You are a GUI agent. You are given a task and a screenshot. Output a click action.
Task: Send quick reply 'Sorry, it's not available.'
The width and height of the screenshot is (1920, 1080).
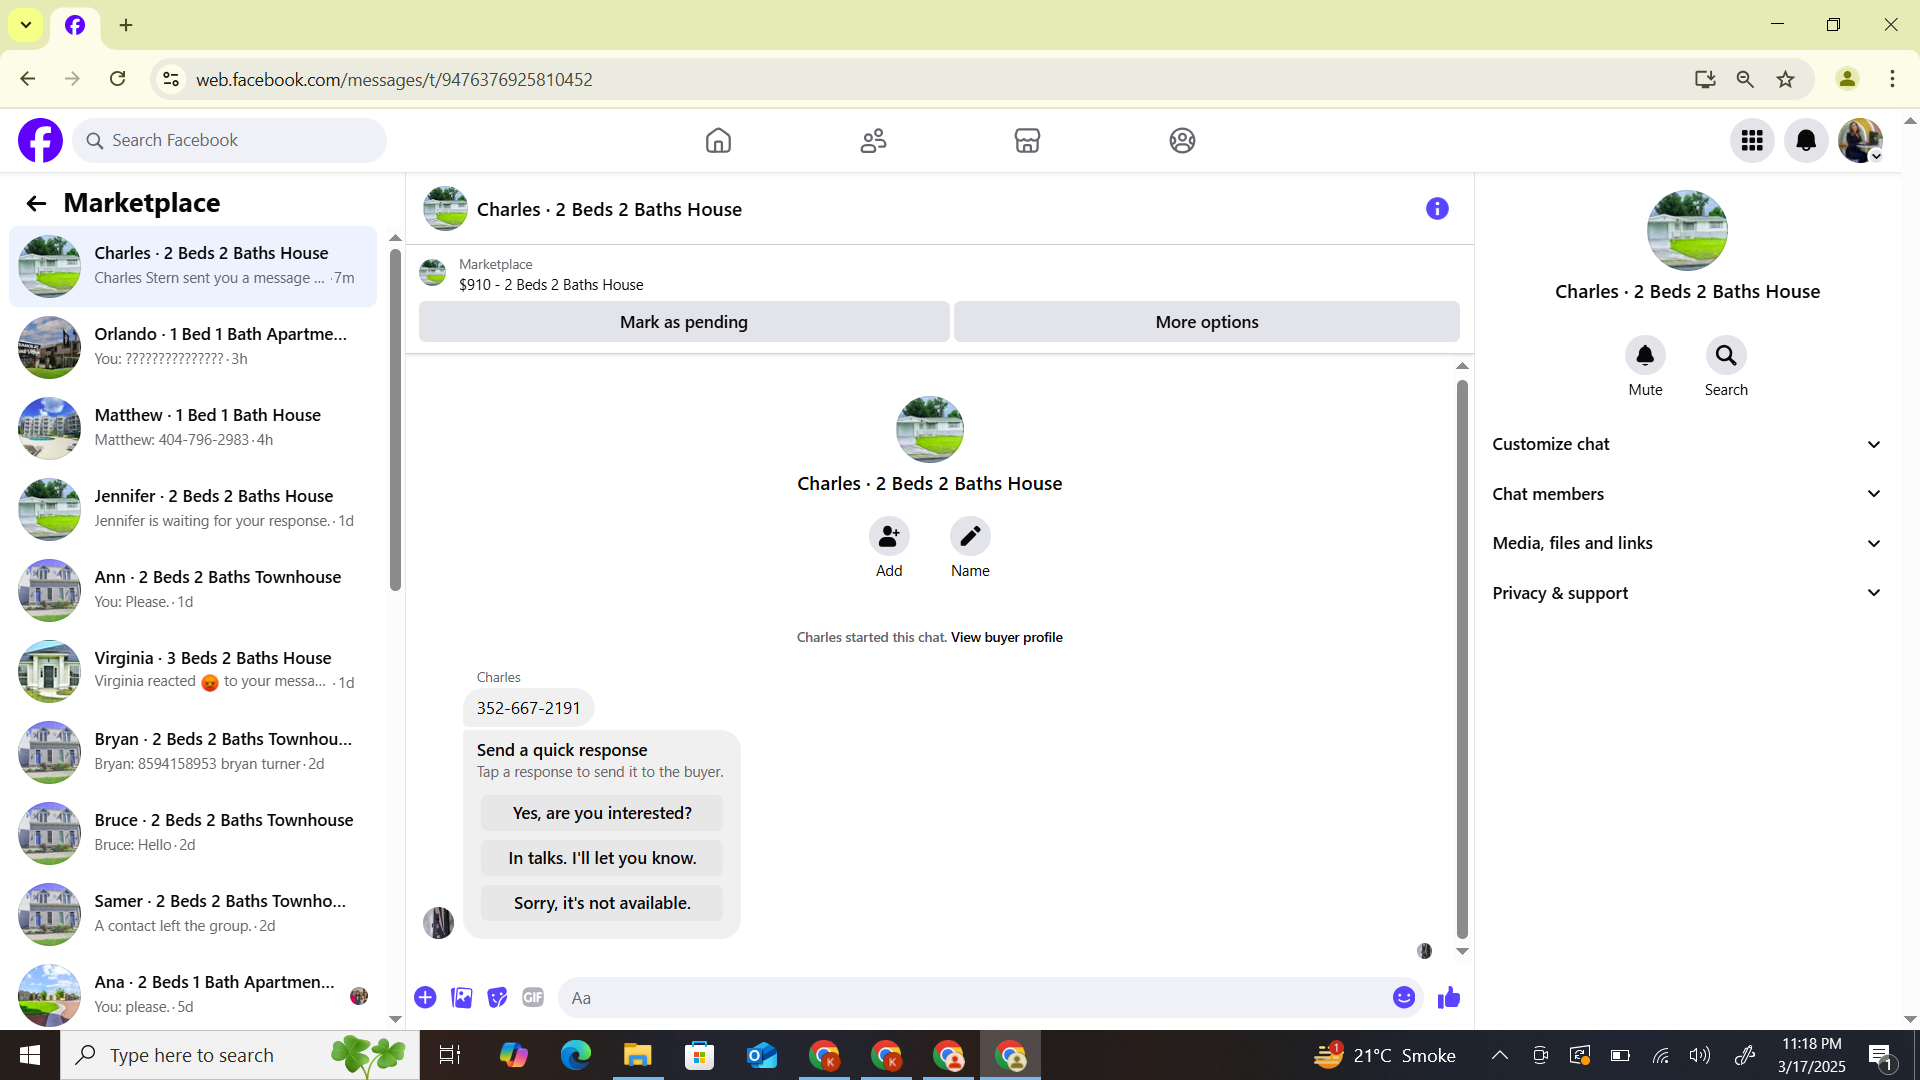click(x=602, y=903)
